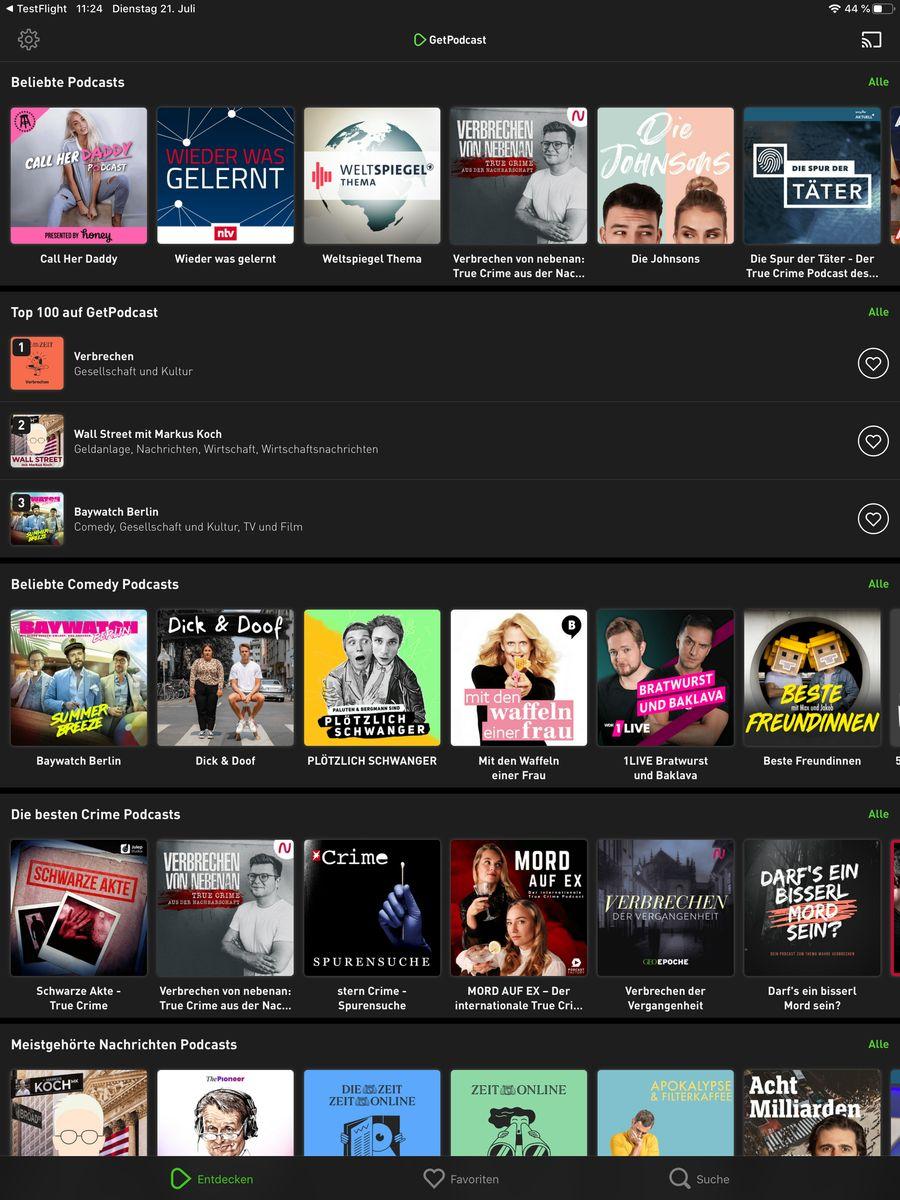Show all Beliebte Comedy Podcasts
The width and height of the screenshot is (900, 1200).
pyautogui.click(x=878, y=584)
